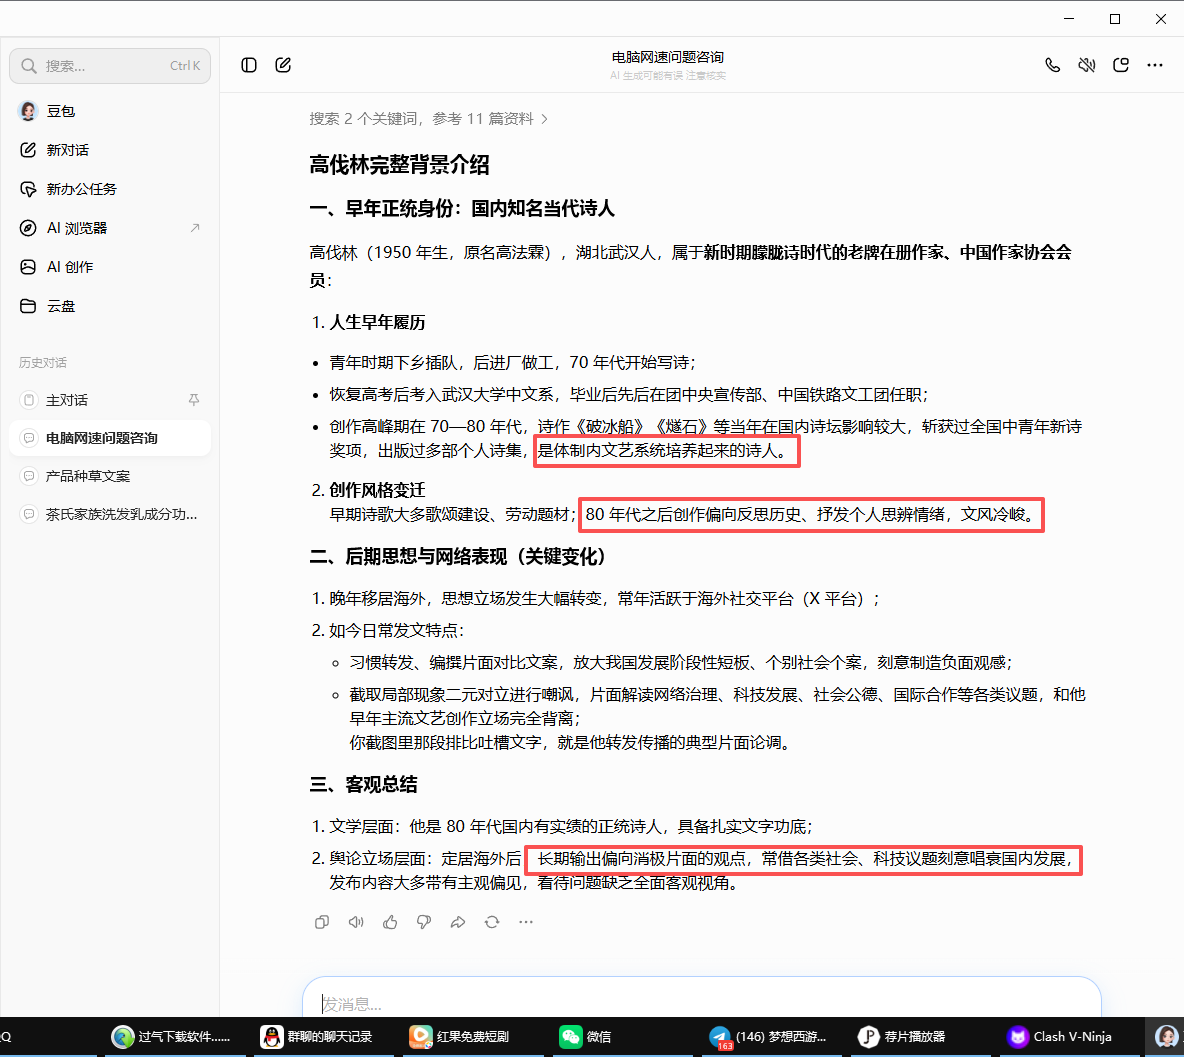Toggle the sidebar collapse icon

pos(248,65)
